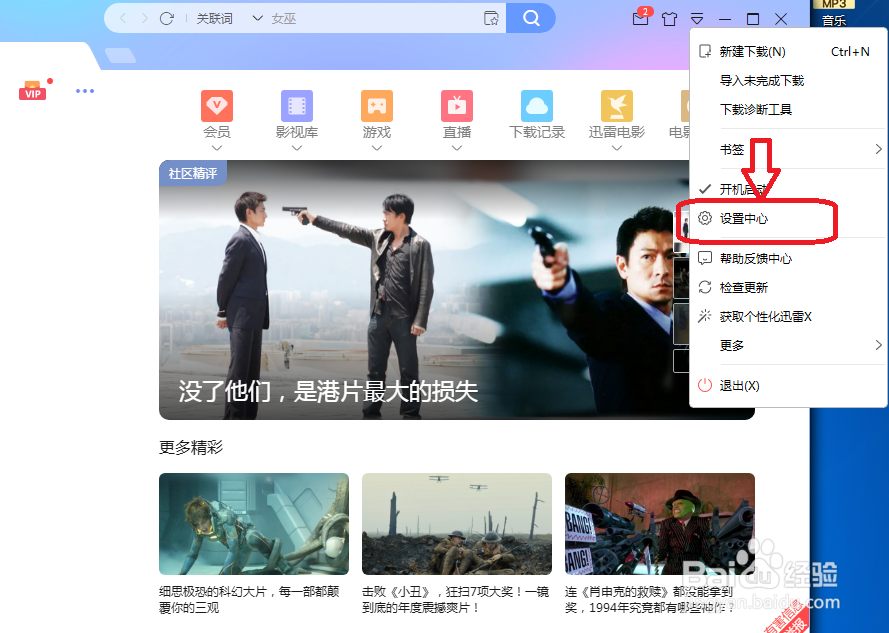889x633 pixels.
Task: Open the sci-fi movie thumbnail
Action: [x=254, y=524]
